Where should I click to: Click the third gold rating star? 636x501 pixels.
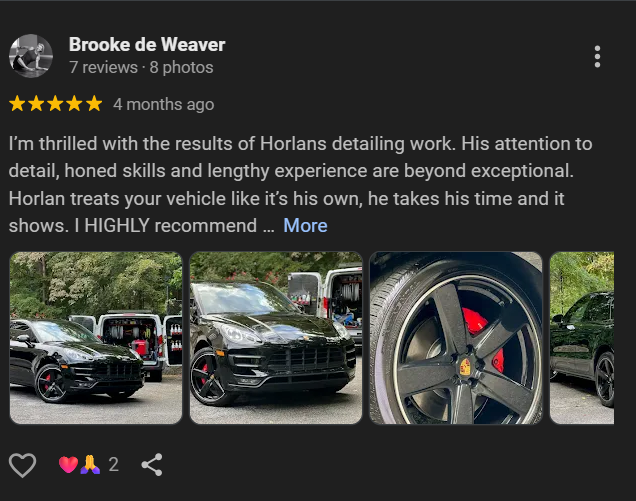tap(55, 103)
